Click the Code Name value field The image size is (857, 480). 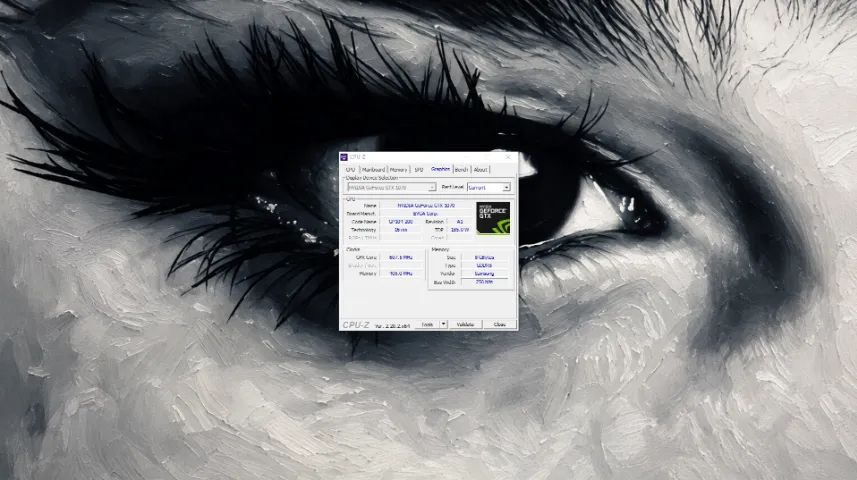click(x=401, y=222)
